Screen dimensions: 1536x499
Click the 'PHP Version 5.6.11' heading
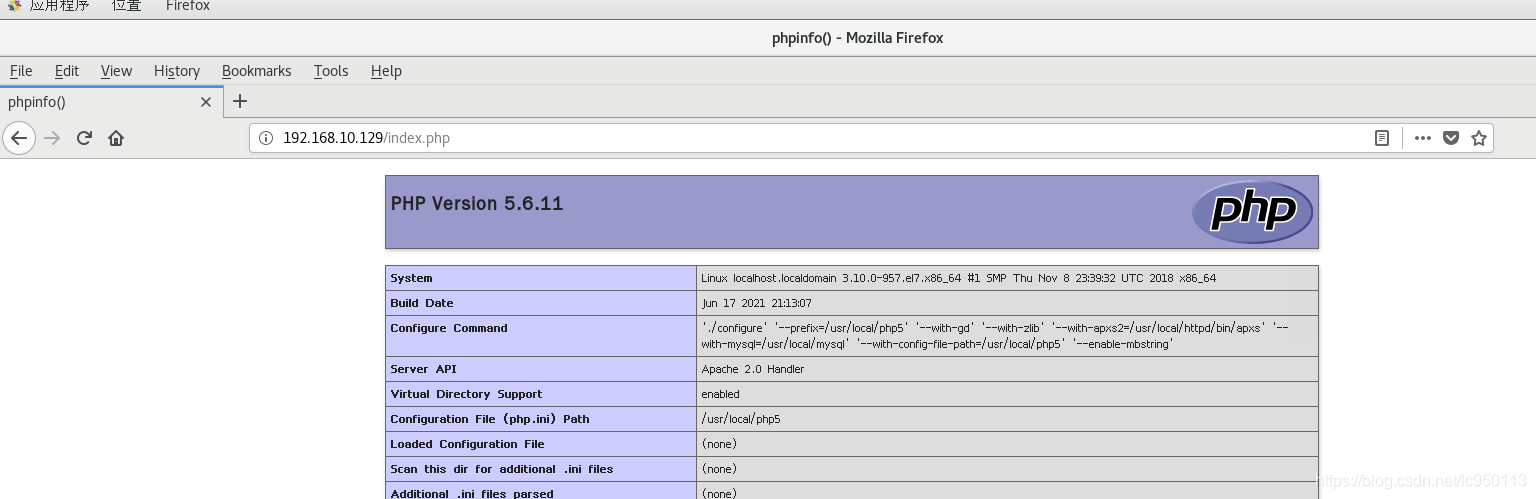(x=477, y=204)
